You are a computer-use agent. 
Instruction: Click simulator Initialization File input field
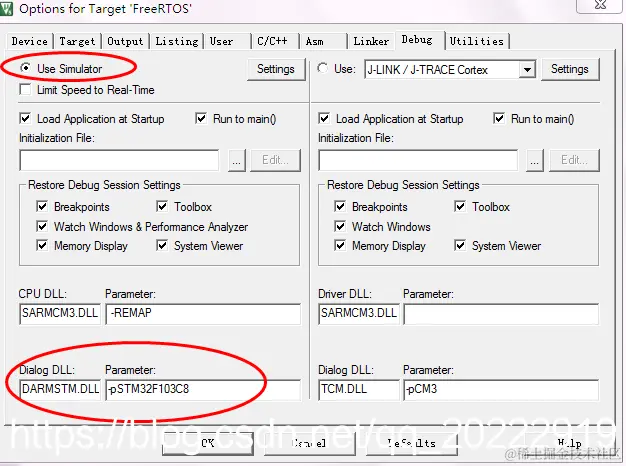coord(119,161)
